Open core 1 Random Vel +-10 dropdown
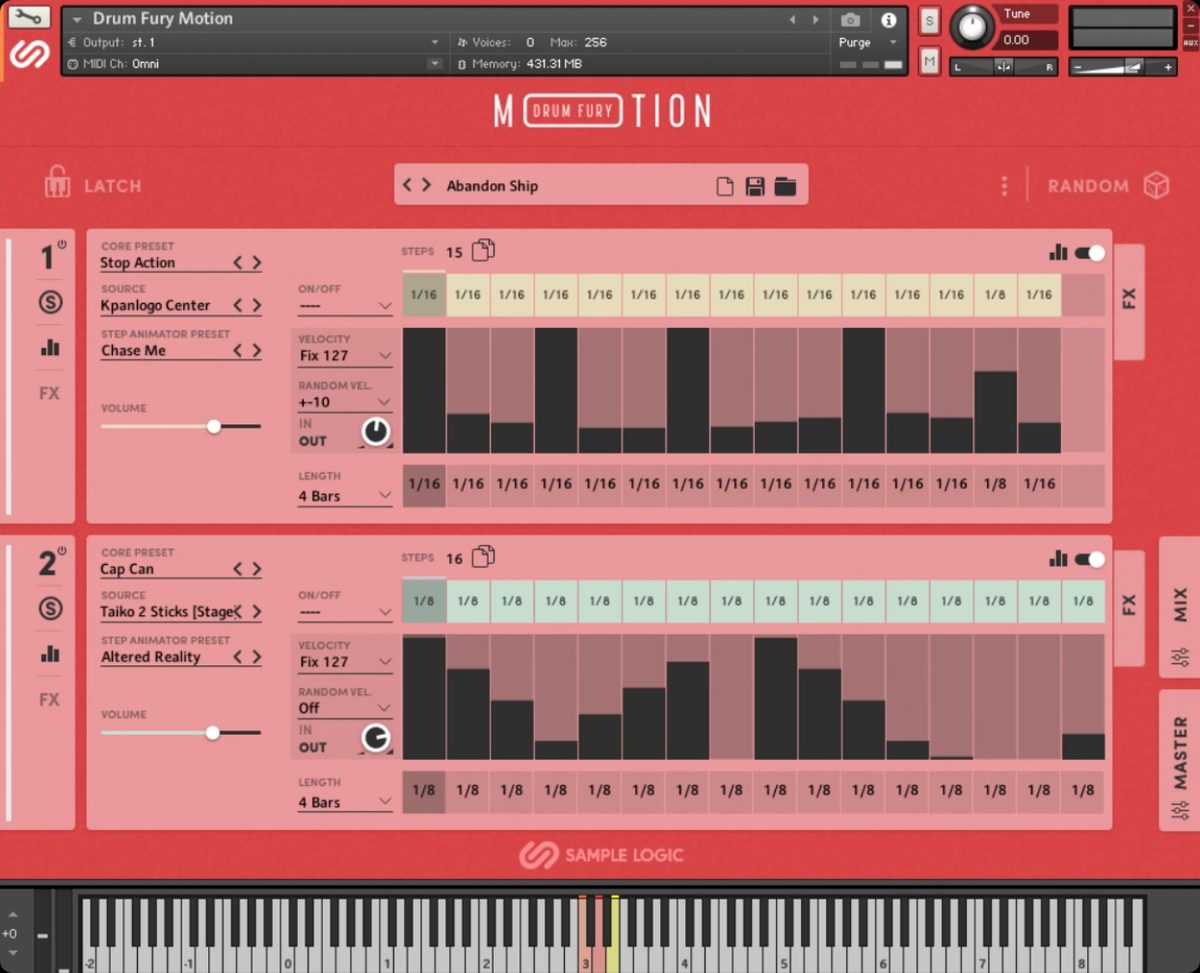This screenshot has height=973, width=1200. click(x=345, y=402)
